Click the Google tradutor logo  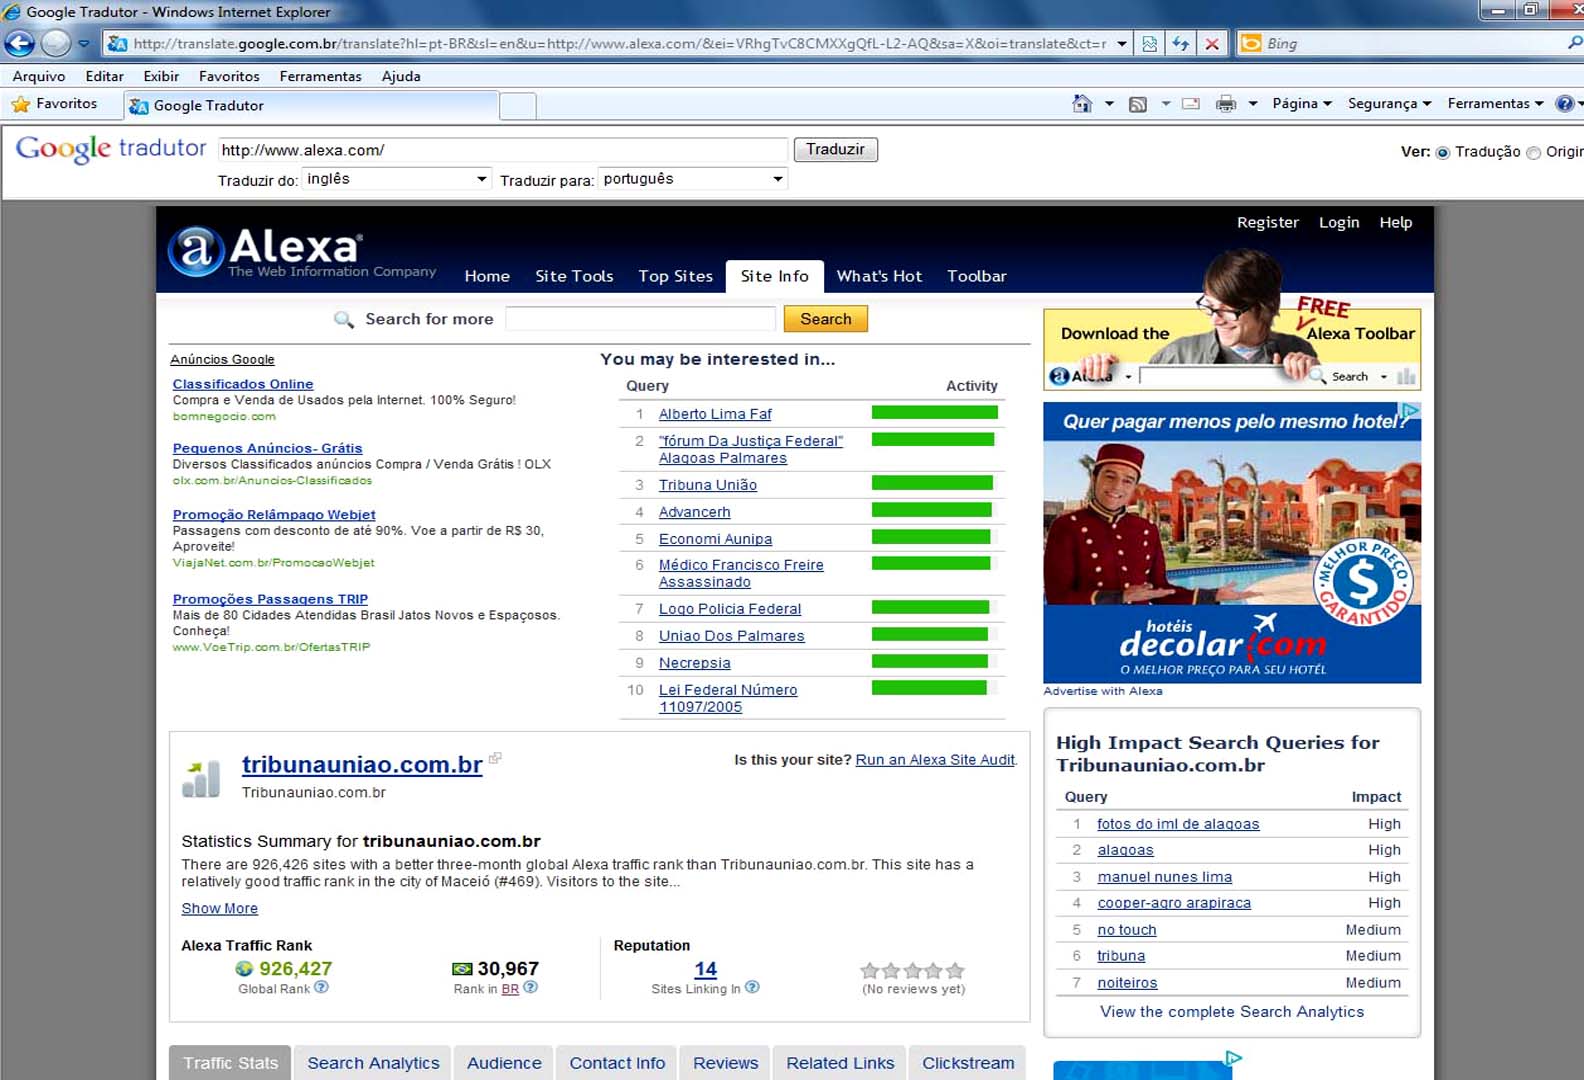111,149
